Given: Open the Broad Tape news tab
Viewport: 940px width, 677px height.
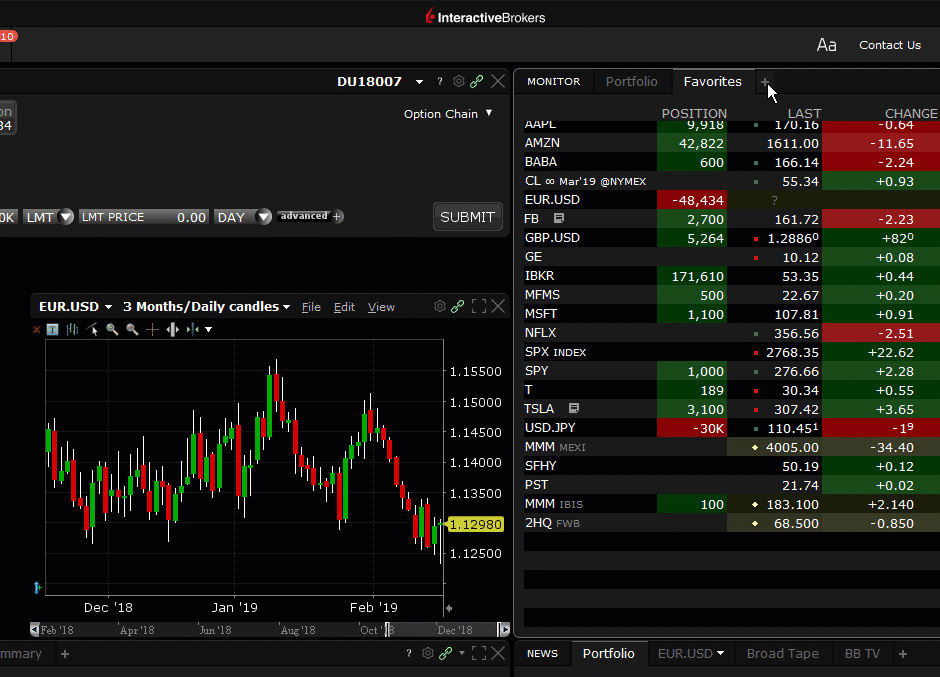Looking at the screenshot, I should [782, 654].
